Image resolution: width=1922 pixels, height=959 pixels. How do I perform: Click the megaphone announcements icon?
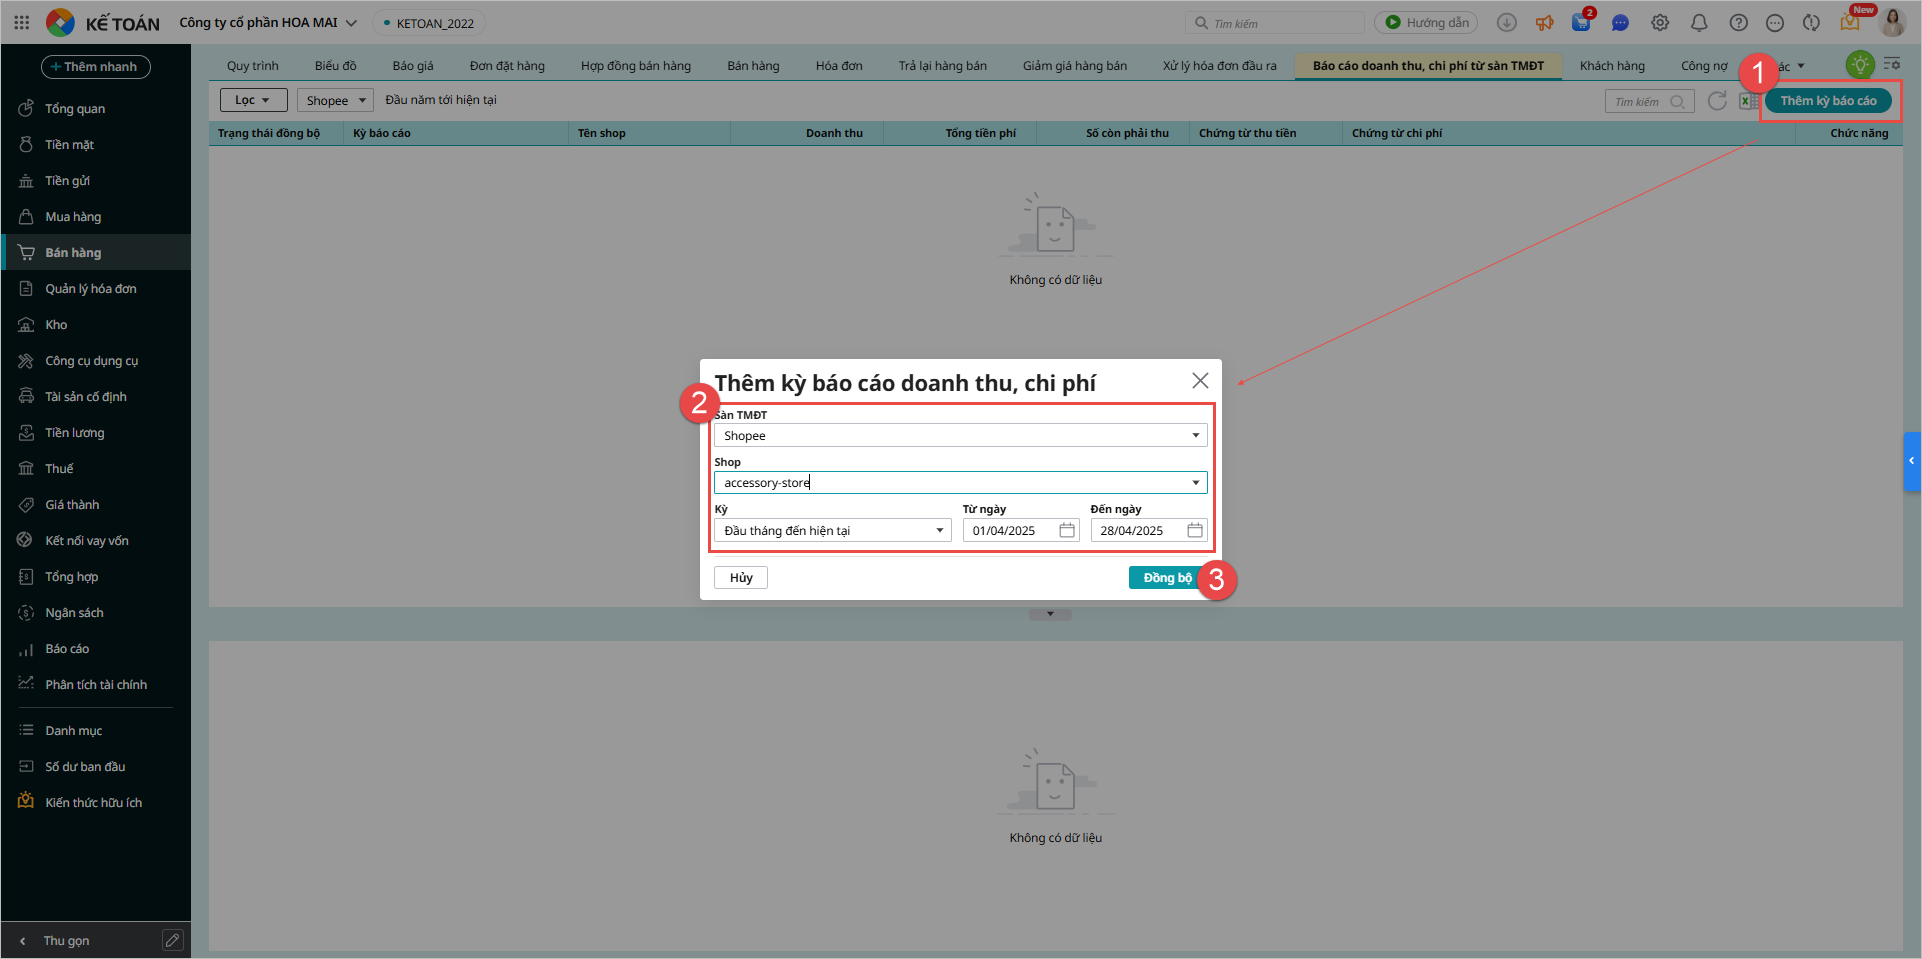coord(1544,23)
